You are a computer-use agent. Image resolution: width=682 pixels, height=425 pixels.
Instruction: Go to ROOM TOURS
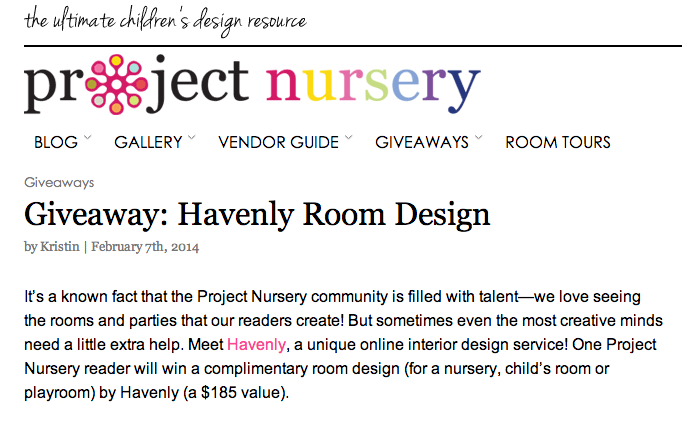[x=557, y=142]
